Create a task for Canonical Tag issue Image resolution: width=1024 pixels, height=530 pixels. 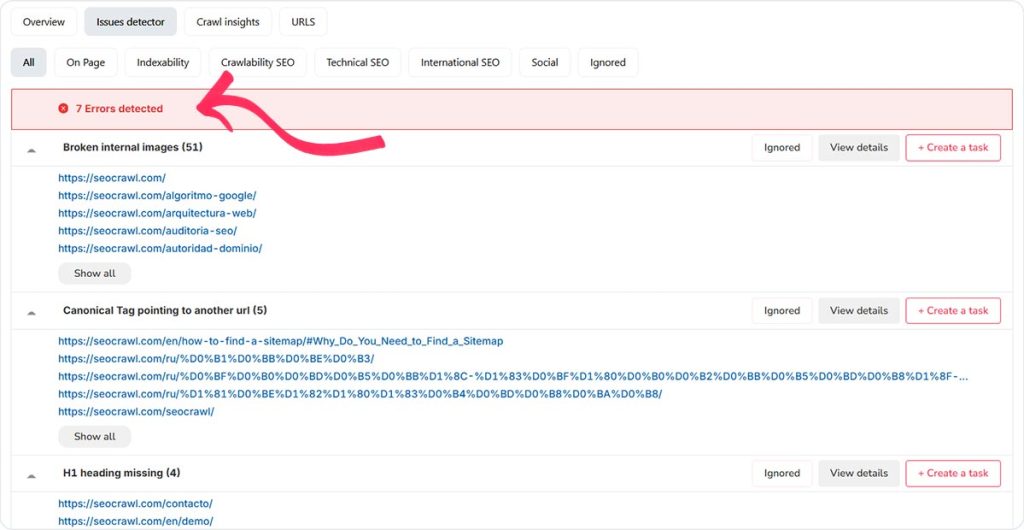(x=952, y=310)
